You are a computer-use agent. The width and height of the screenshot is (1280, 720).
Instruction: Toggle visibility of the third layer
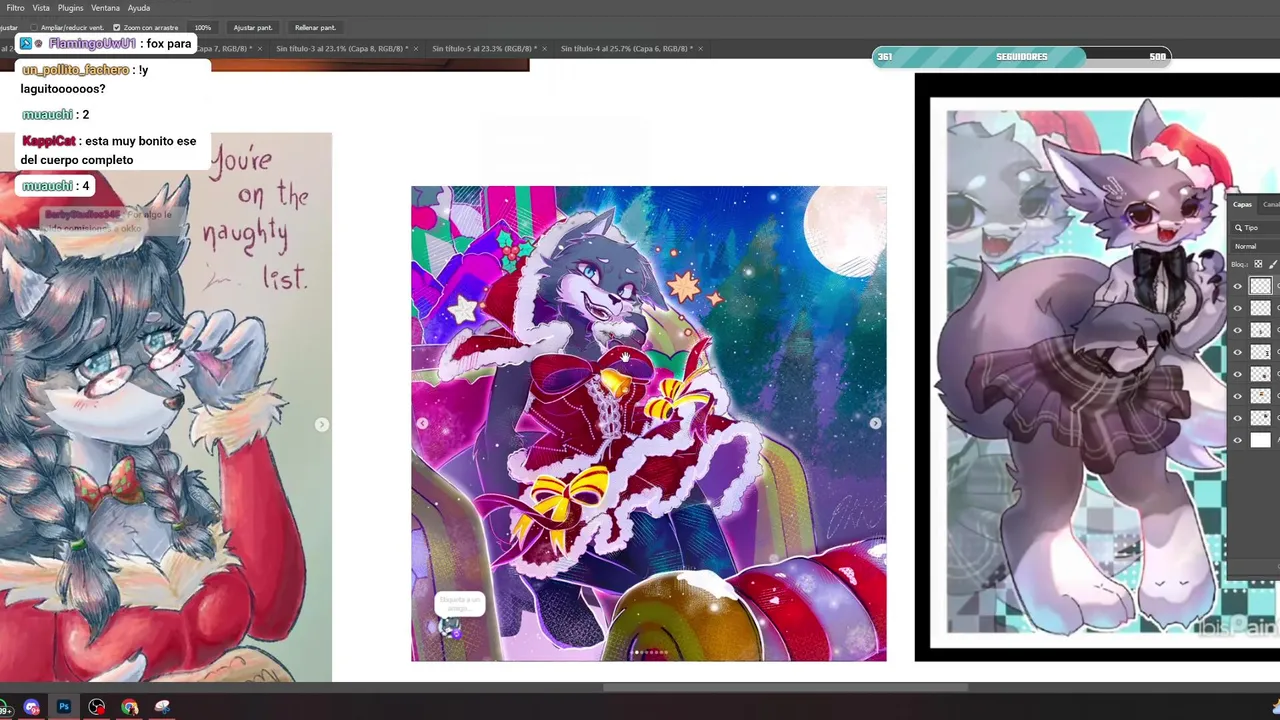[1238, 330]
